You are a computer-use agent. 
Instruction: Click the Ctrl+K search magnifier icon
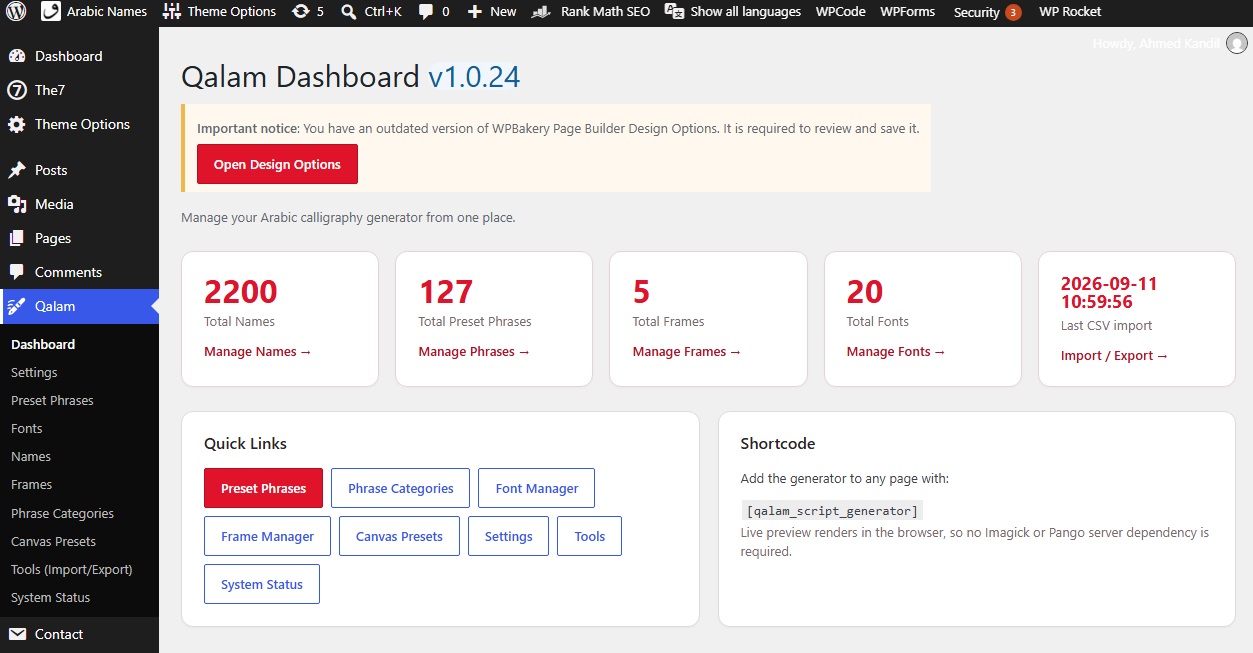(x=348, y=12)
